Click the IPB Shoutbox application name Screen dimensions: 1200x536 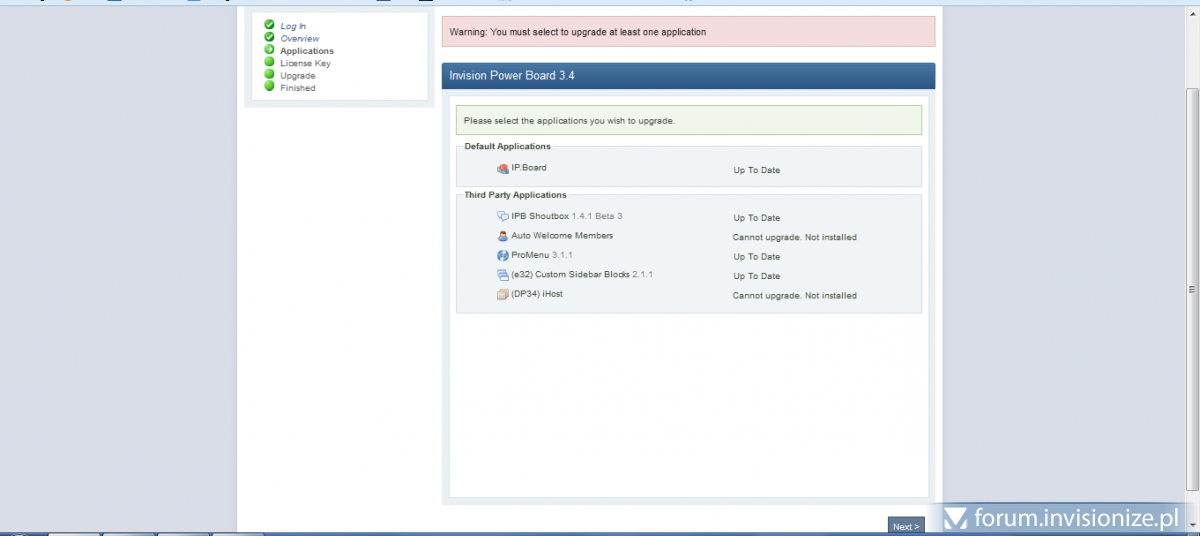(x=540, y=216)
